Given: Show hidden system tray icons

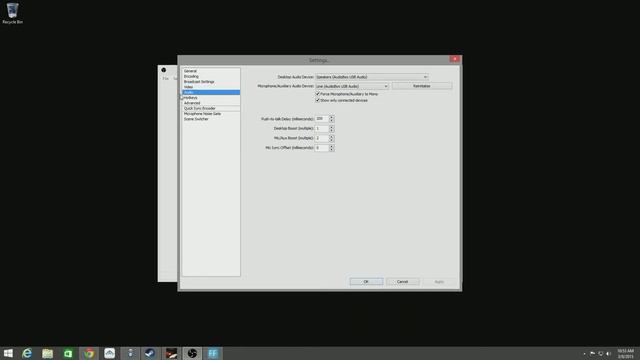Looking at the screenshot, I should click(x=584, y=354).
